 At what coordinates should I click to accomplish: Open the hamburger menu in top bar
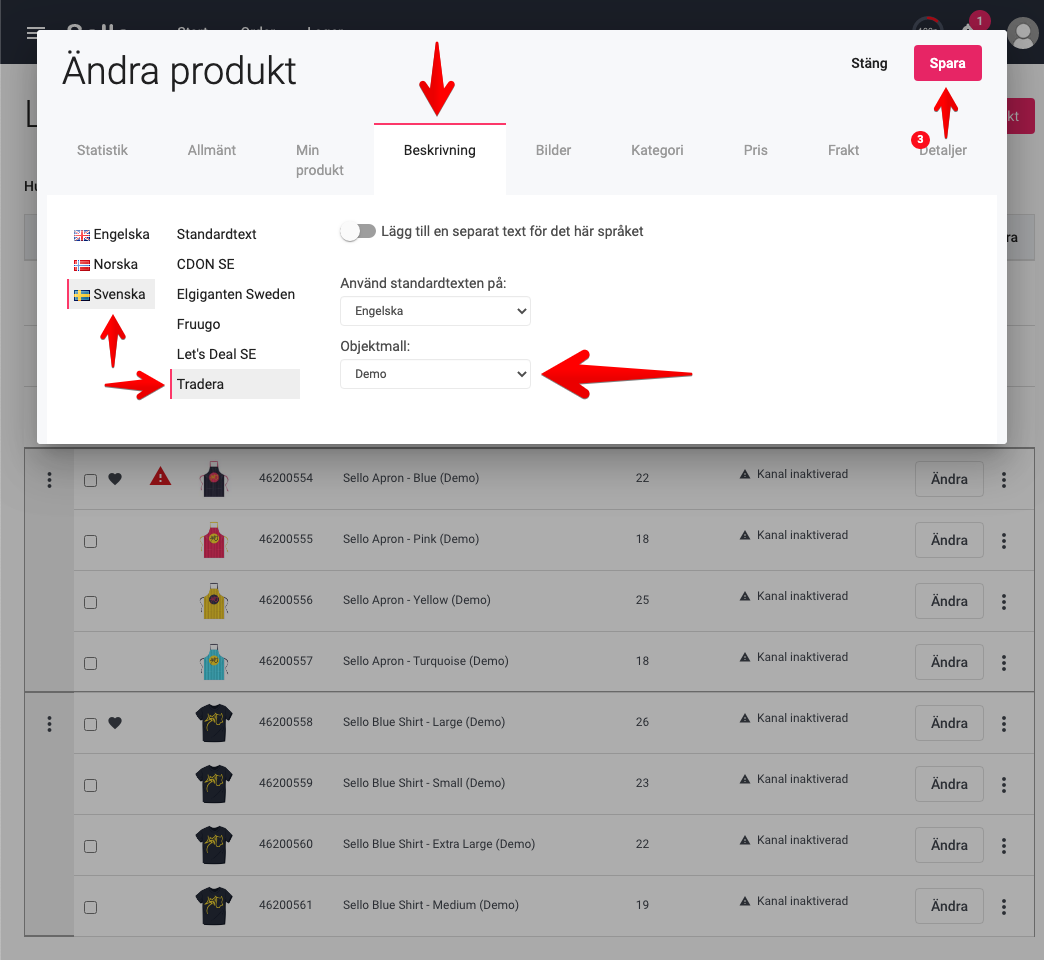tap(35, 33)
